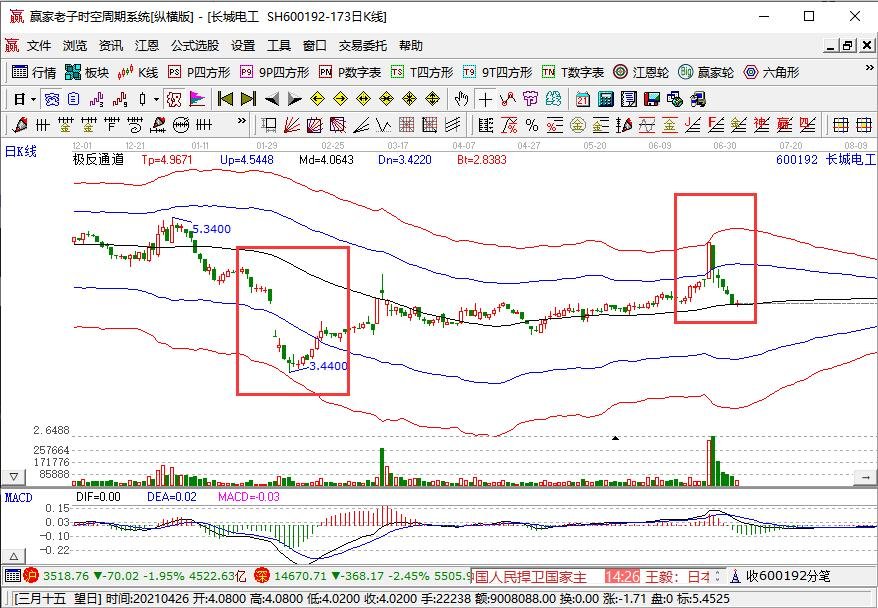
Task: Open the 帮助 menu
Action: [x=411, y=45]
